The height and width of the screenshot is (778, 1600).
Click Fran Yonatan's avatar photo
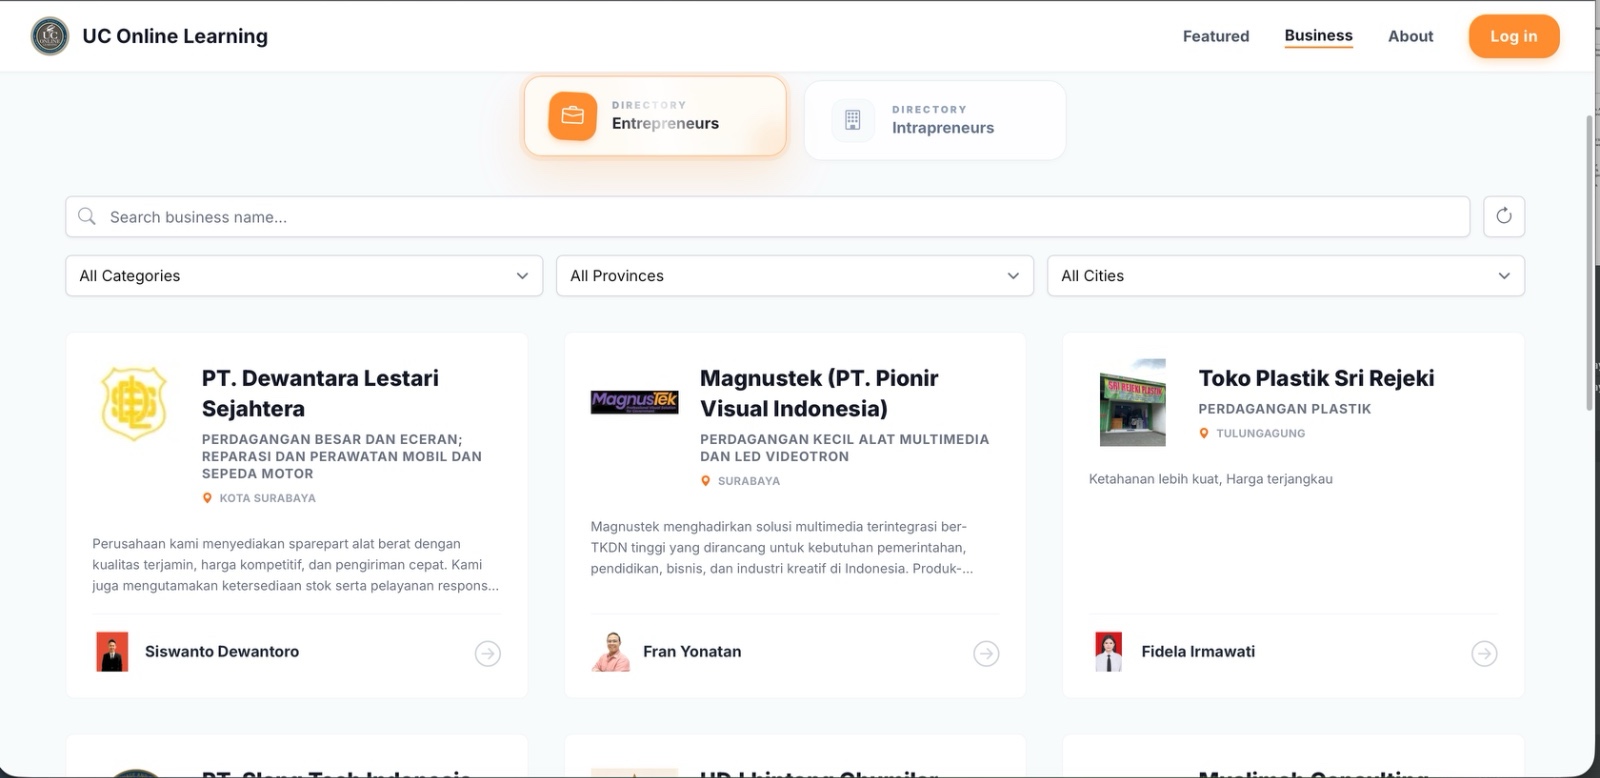(x=610, y=652)
